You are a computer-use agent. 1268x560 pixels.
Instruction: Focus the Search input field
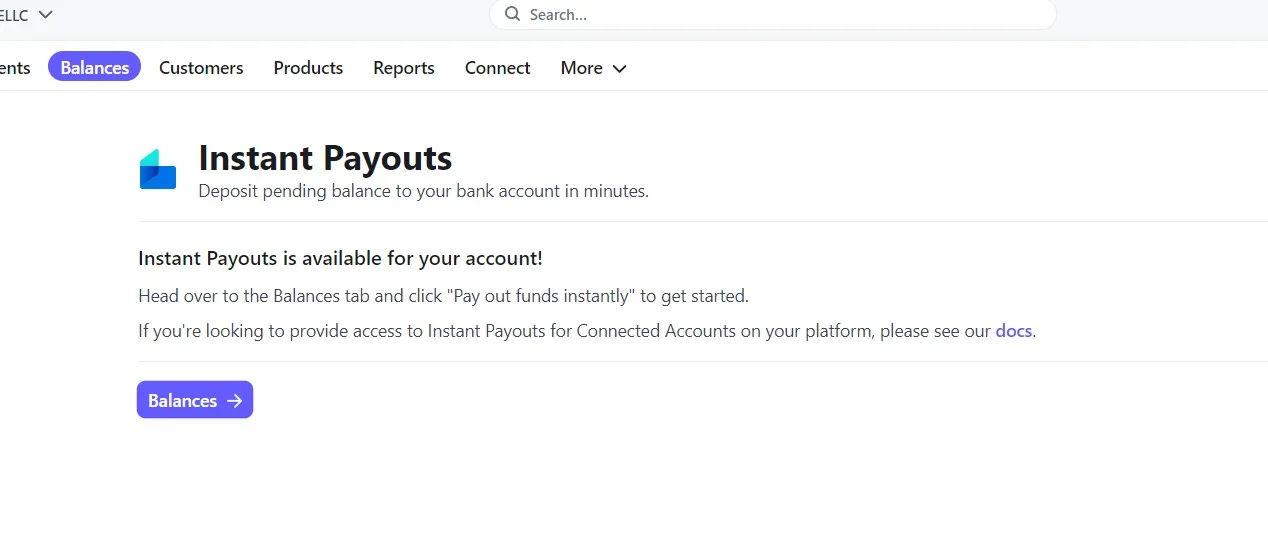click(x=780, y=15)
